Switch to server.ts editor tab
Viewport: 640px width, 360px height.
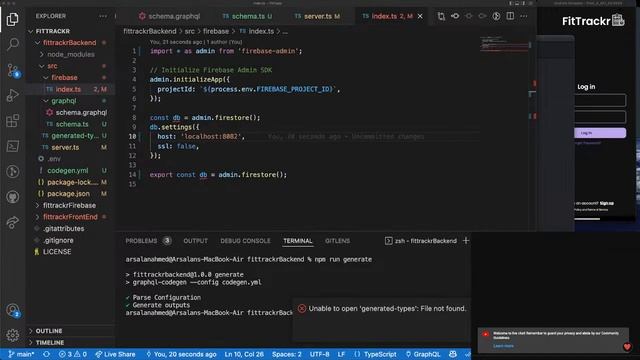(317, 16)
